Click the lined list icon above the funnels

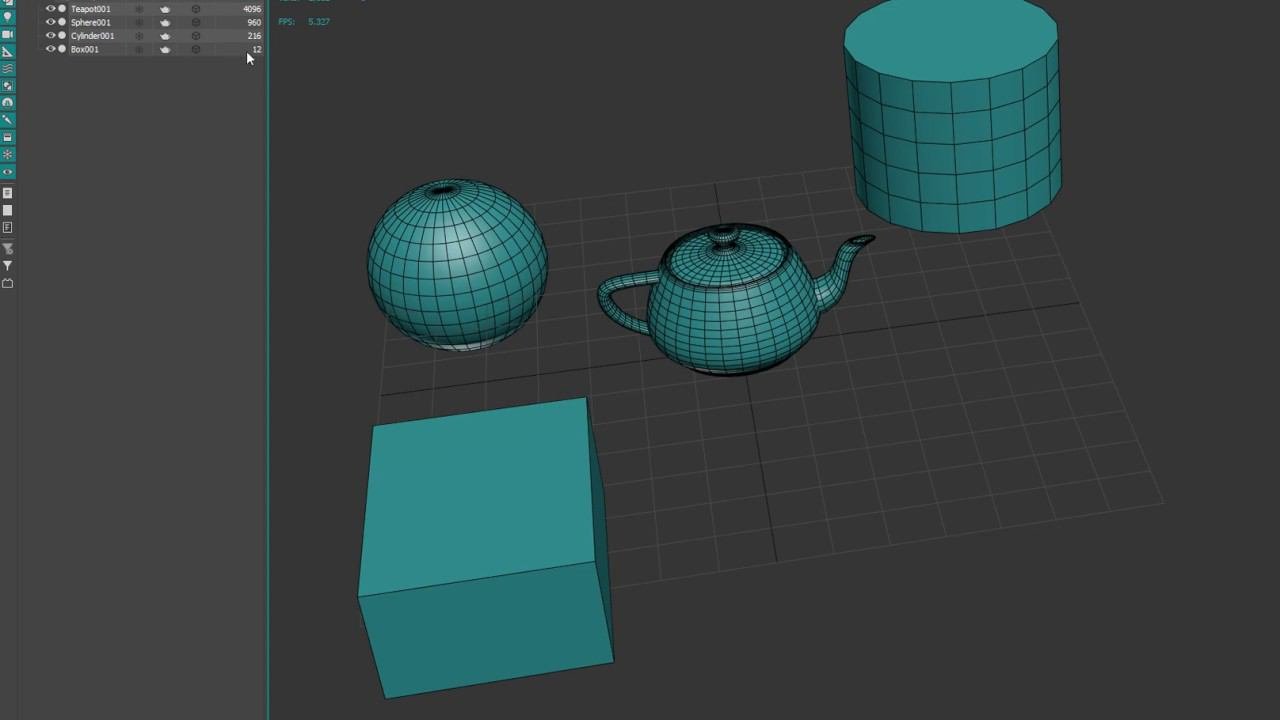8,228
